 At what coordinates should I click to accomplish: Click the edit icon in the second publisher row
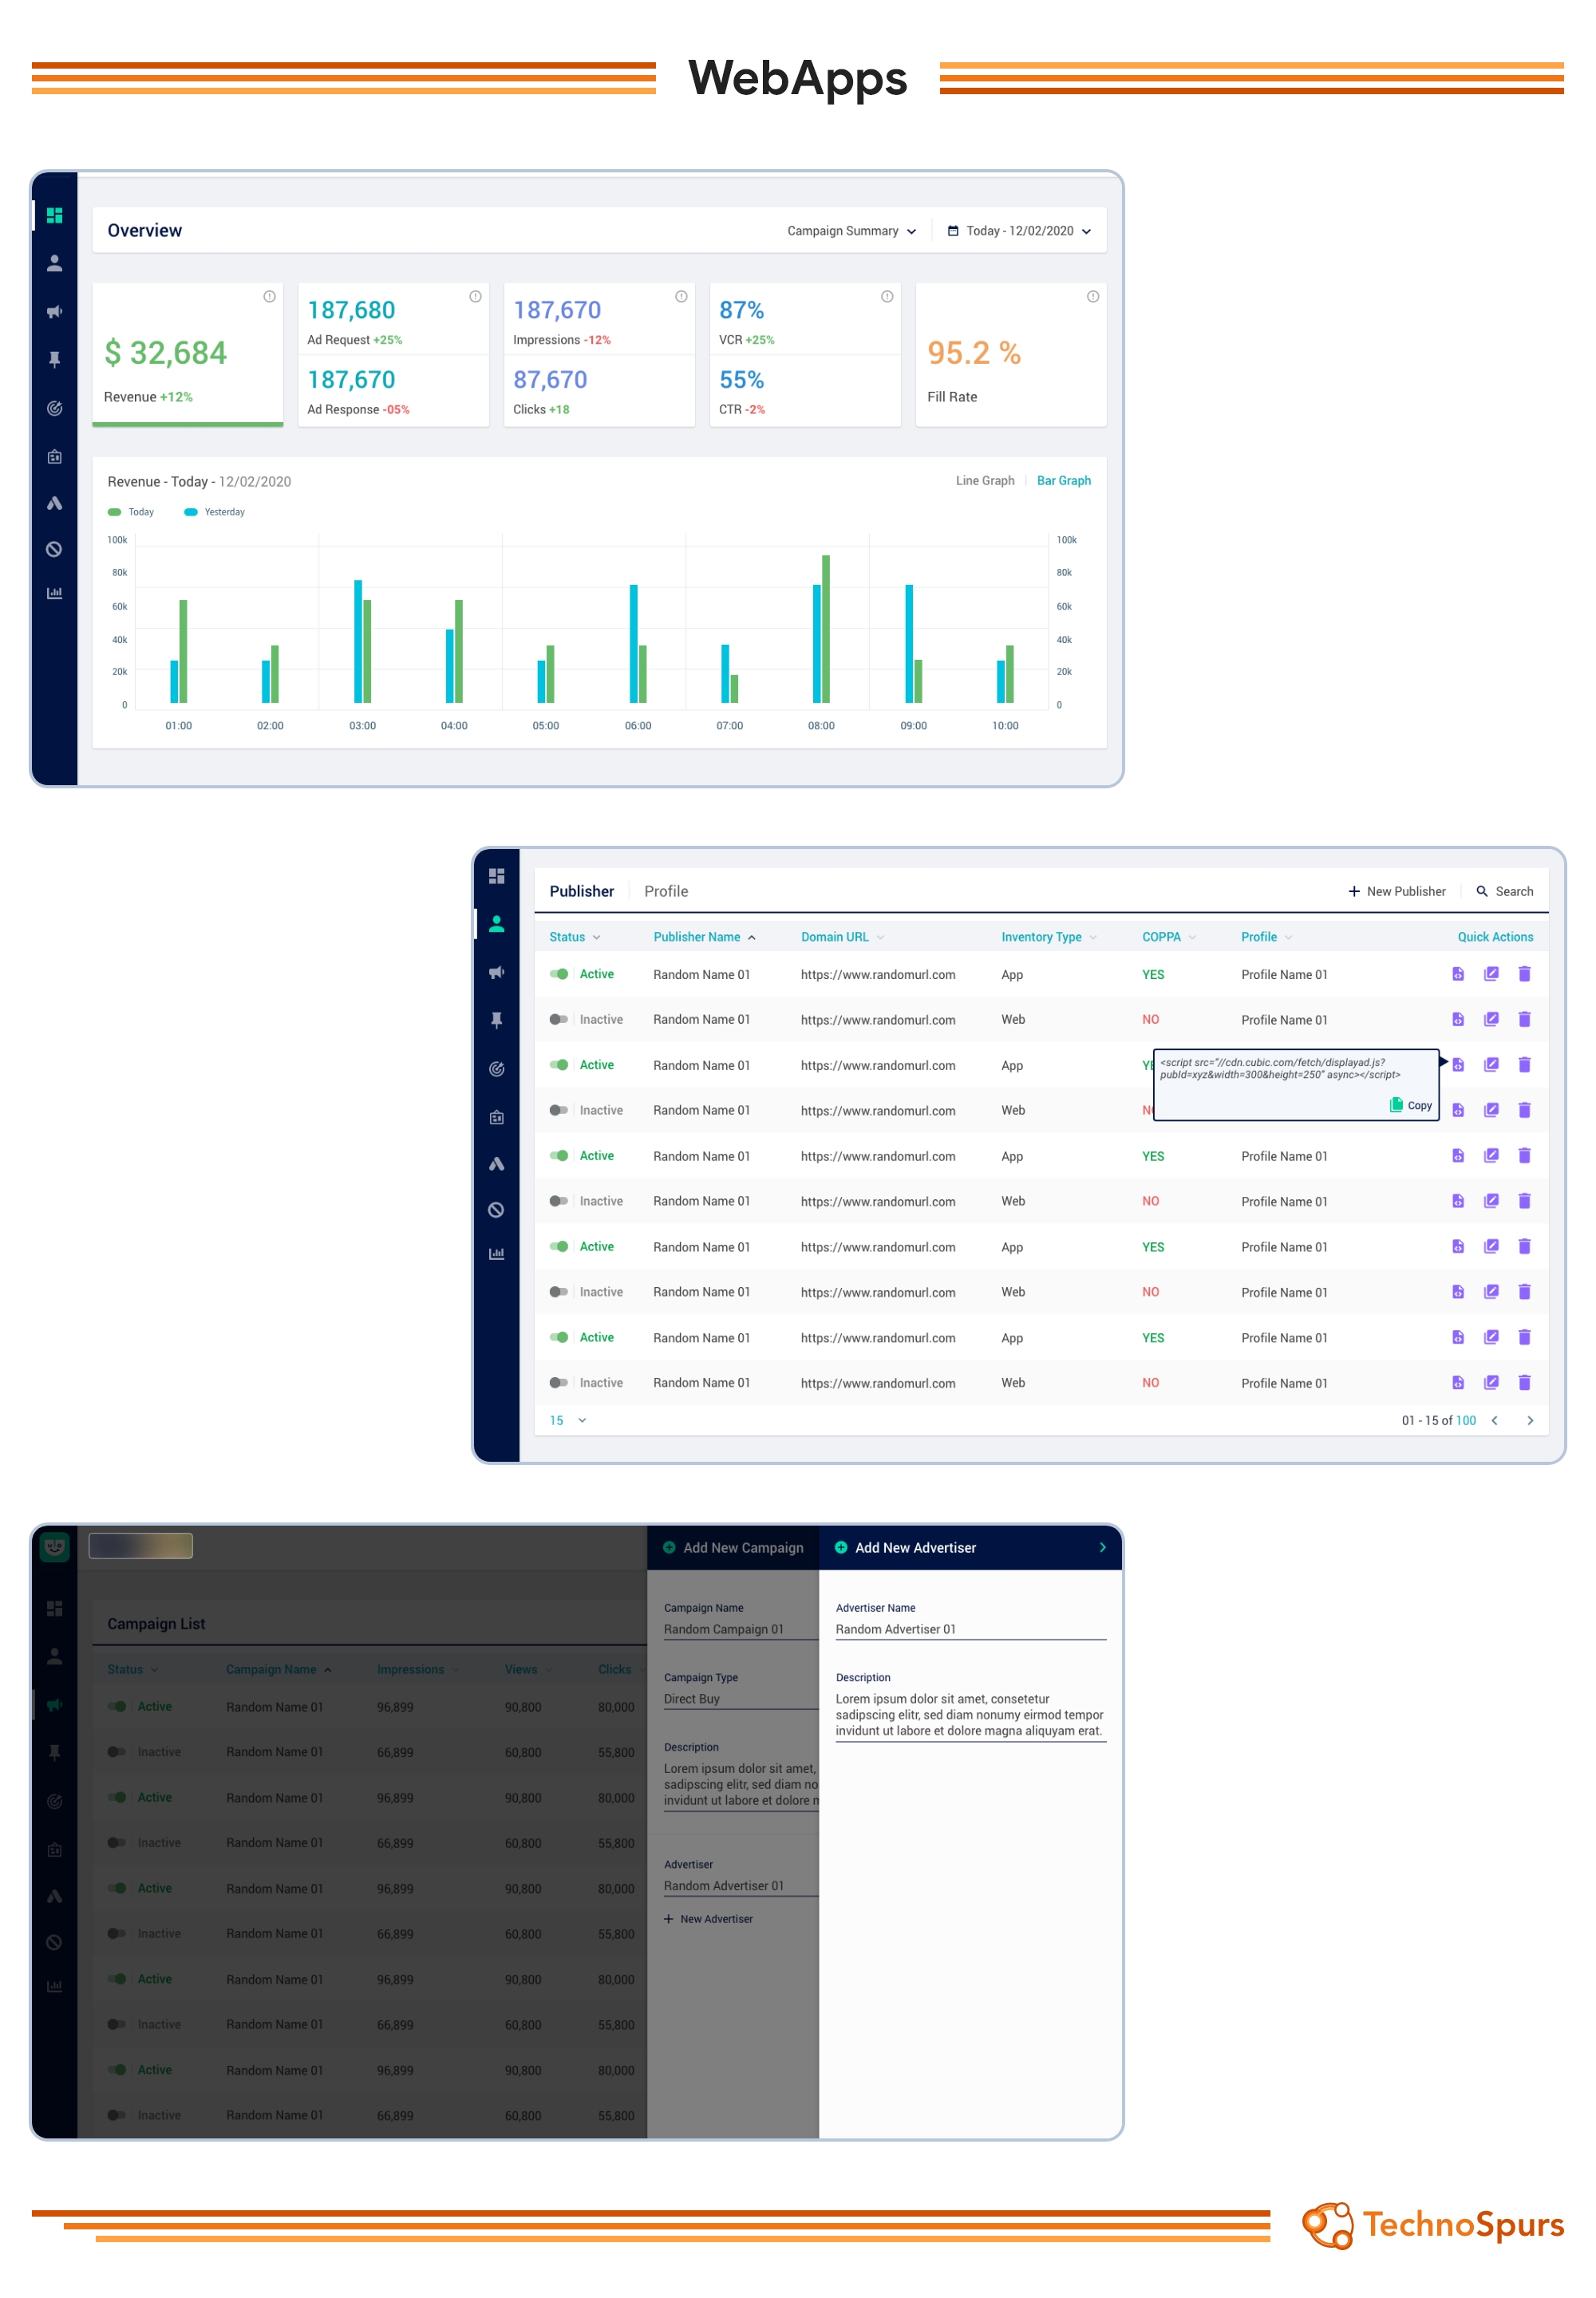tap(1491, 1019)
